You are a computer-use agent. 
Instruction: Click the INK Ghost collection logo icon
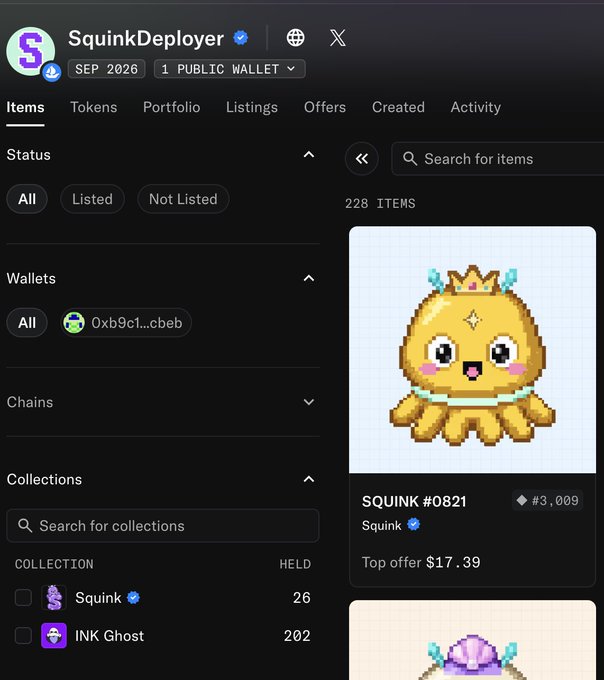54,636
